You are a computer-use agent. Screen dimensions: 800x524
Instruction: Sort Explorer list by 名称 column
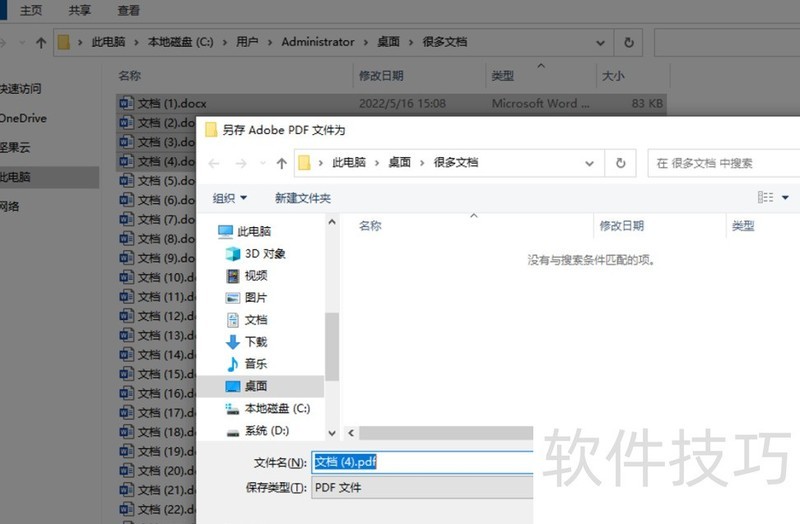click(x=129, y=76)
